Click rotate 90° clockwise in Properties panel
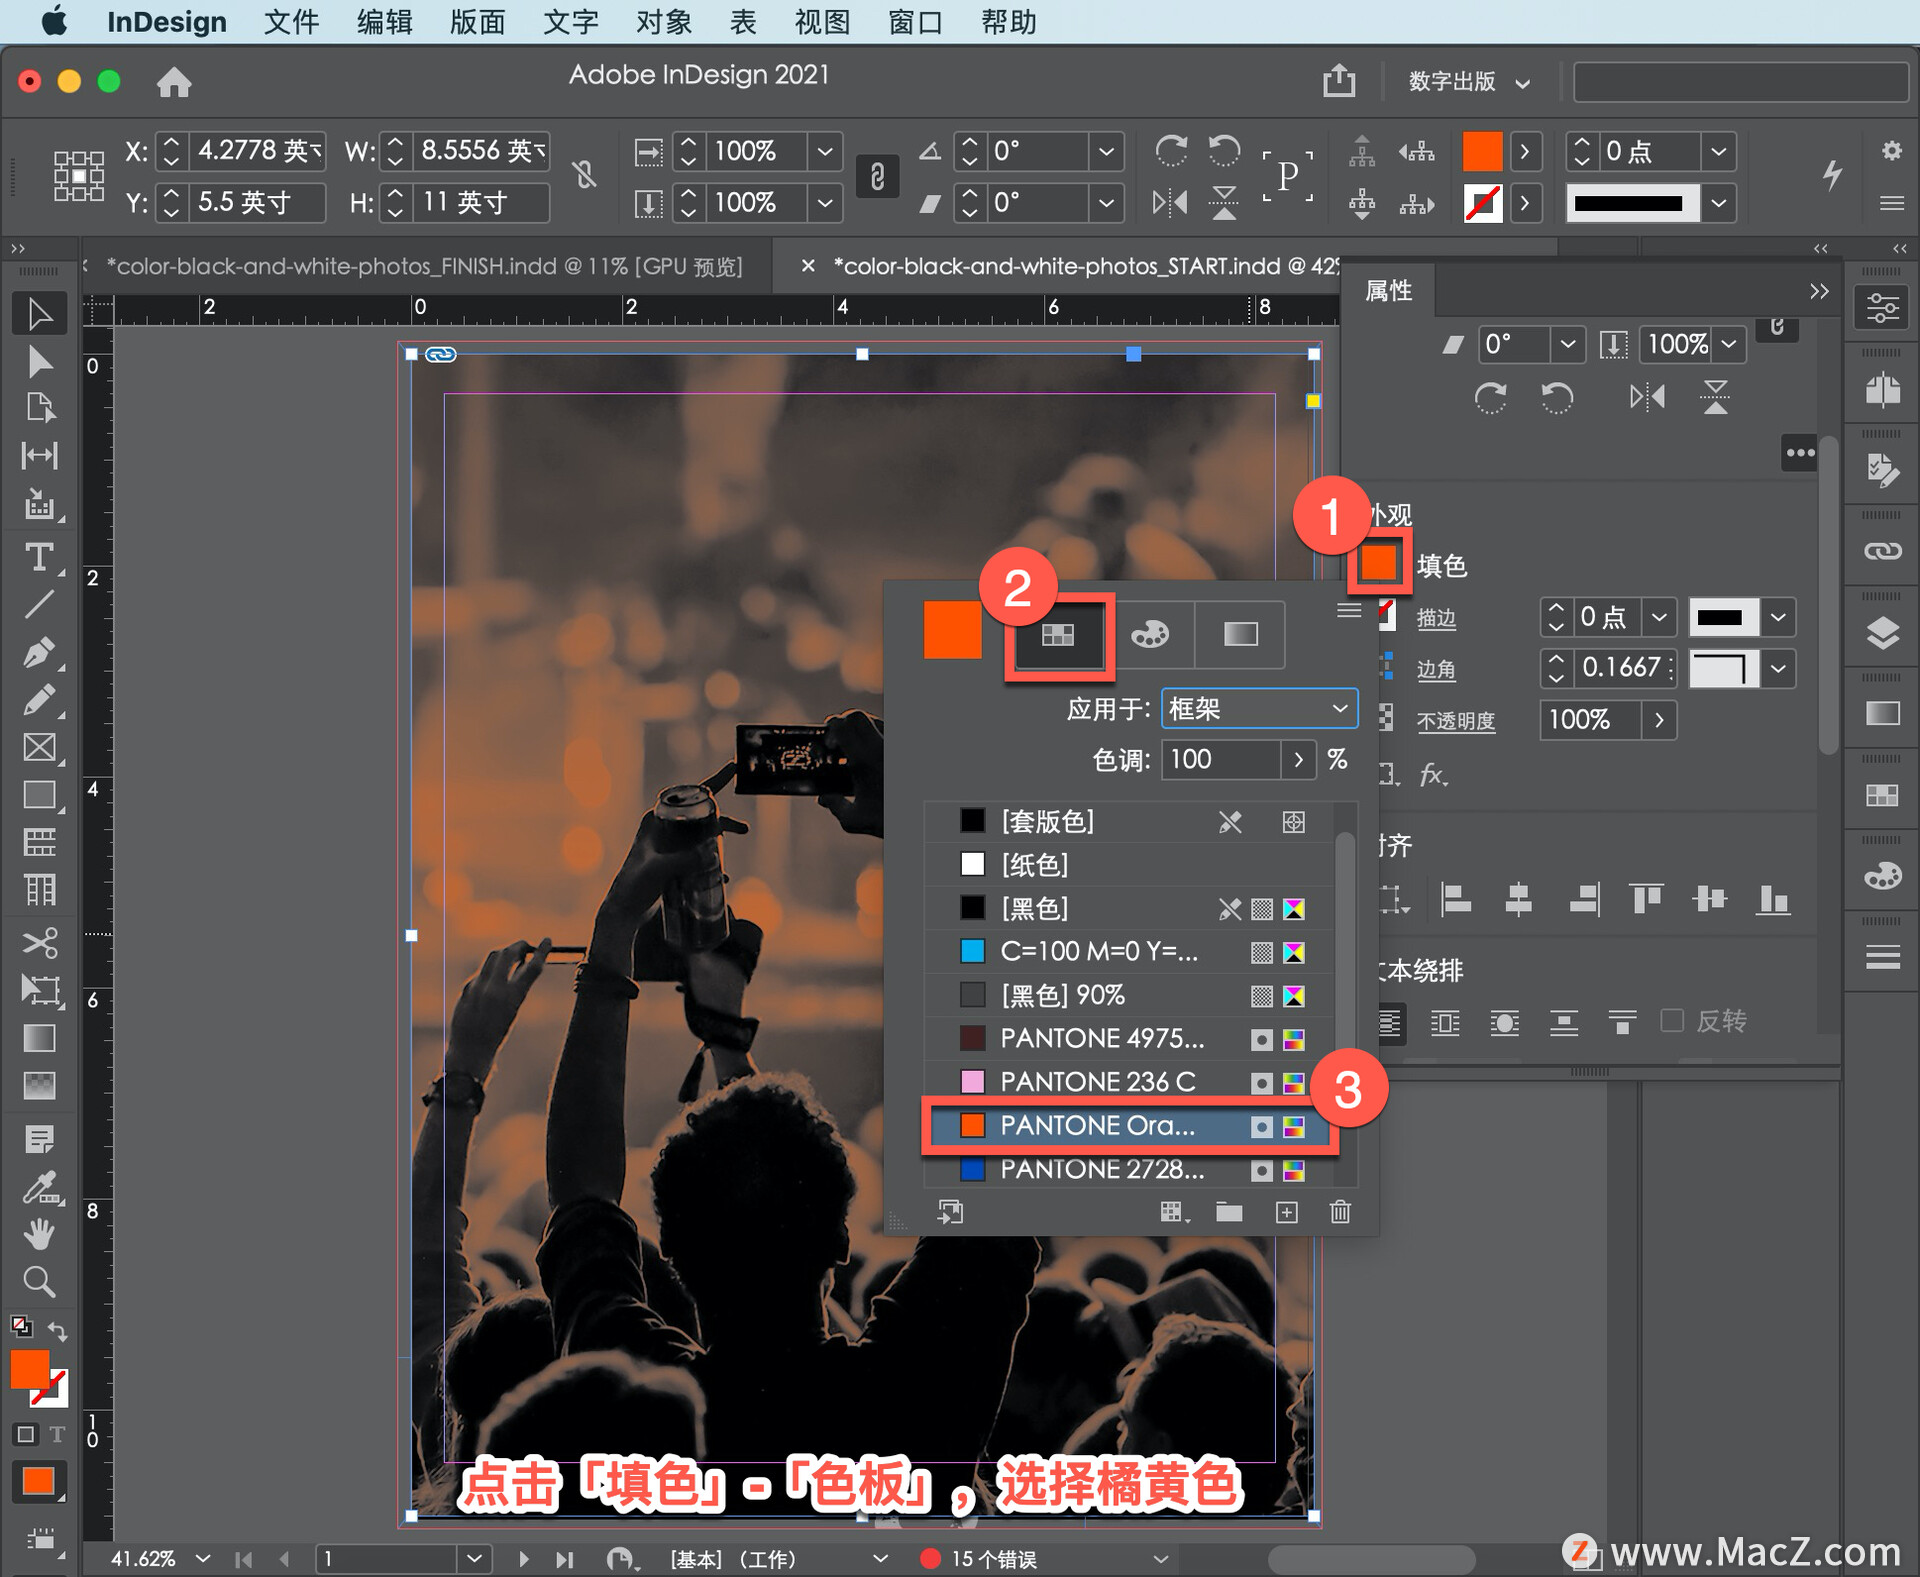1920x1577 pixels. [1490, 398]
